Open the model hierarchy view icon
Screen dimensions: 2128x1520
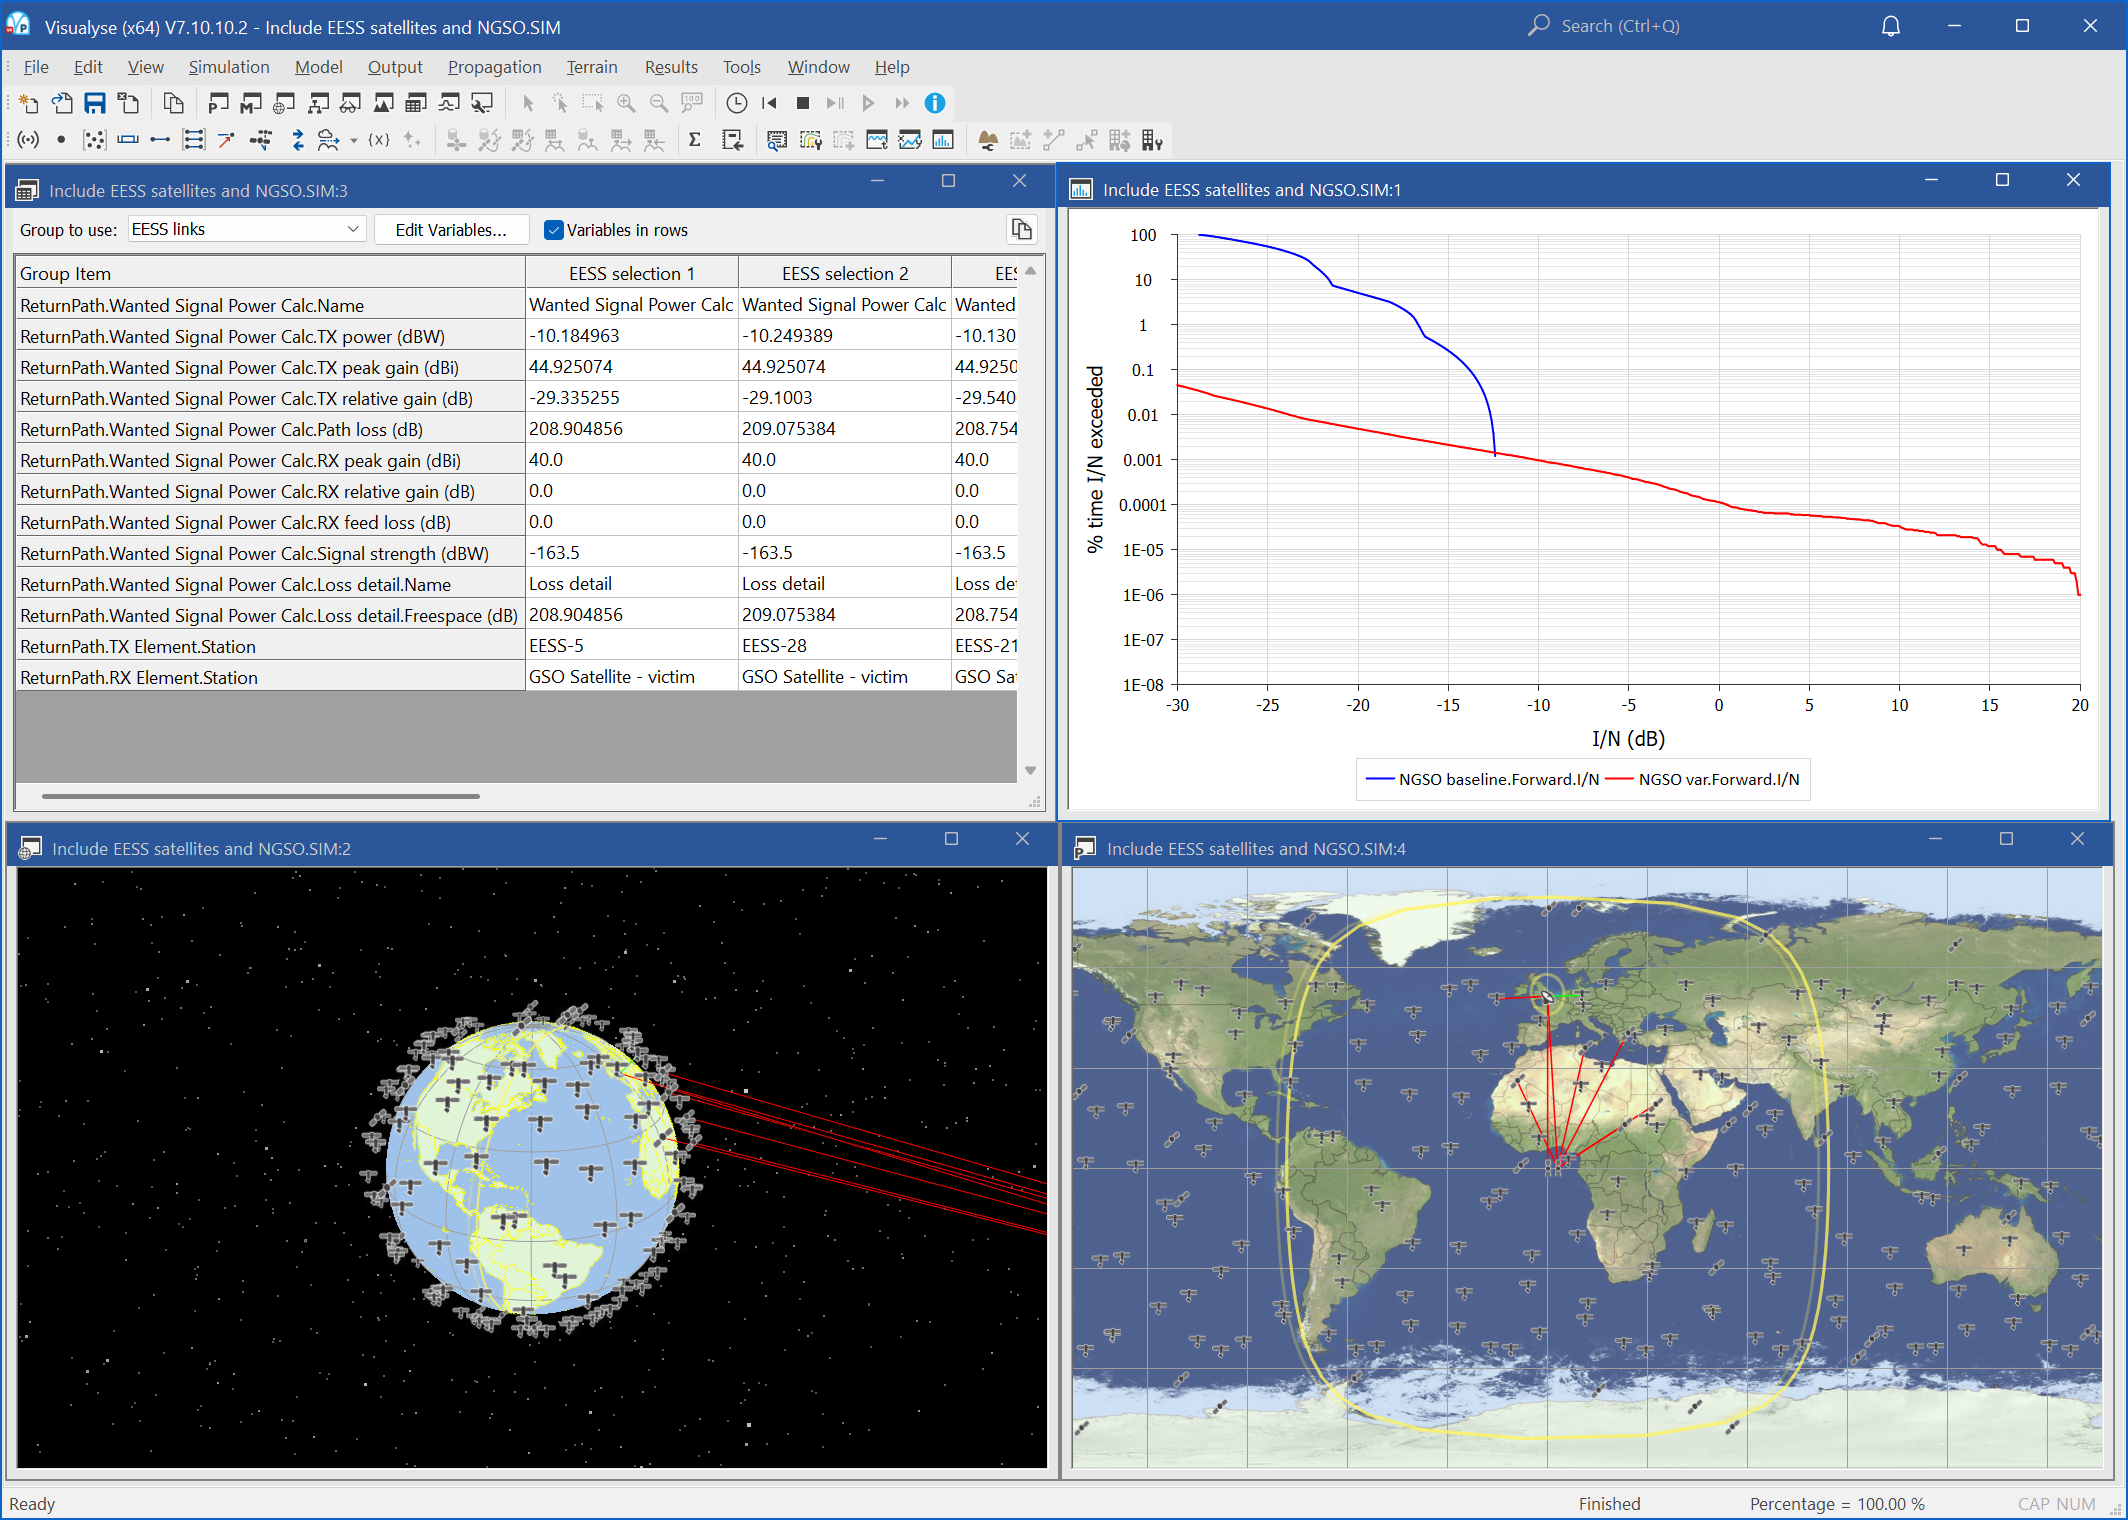(317, 103)
